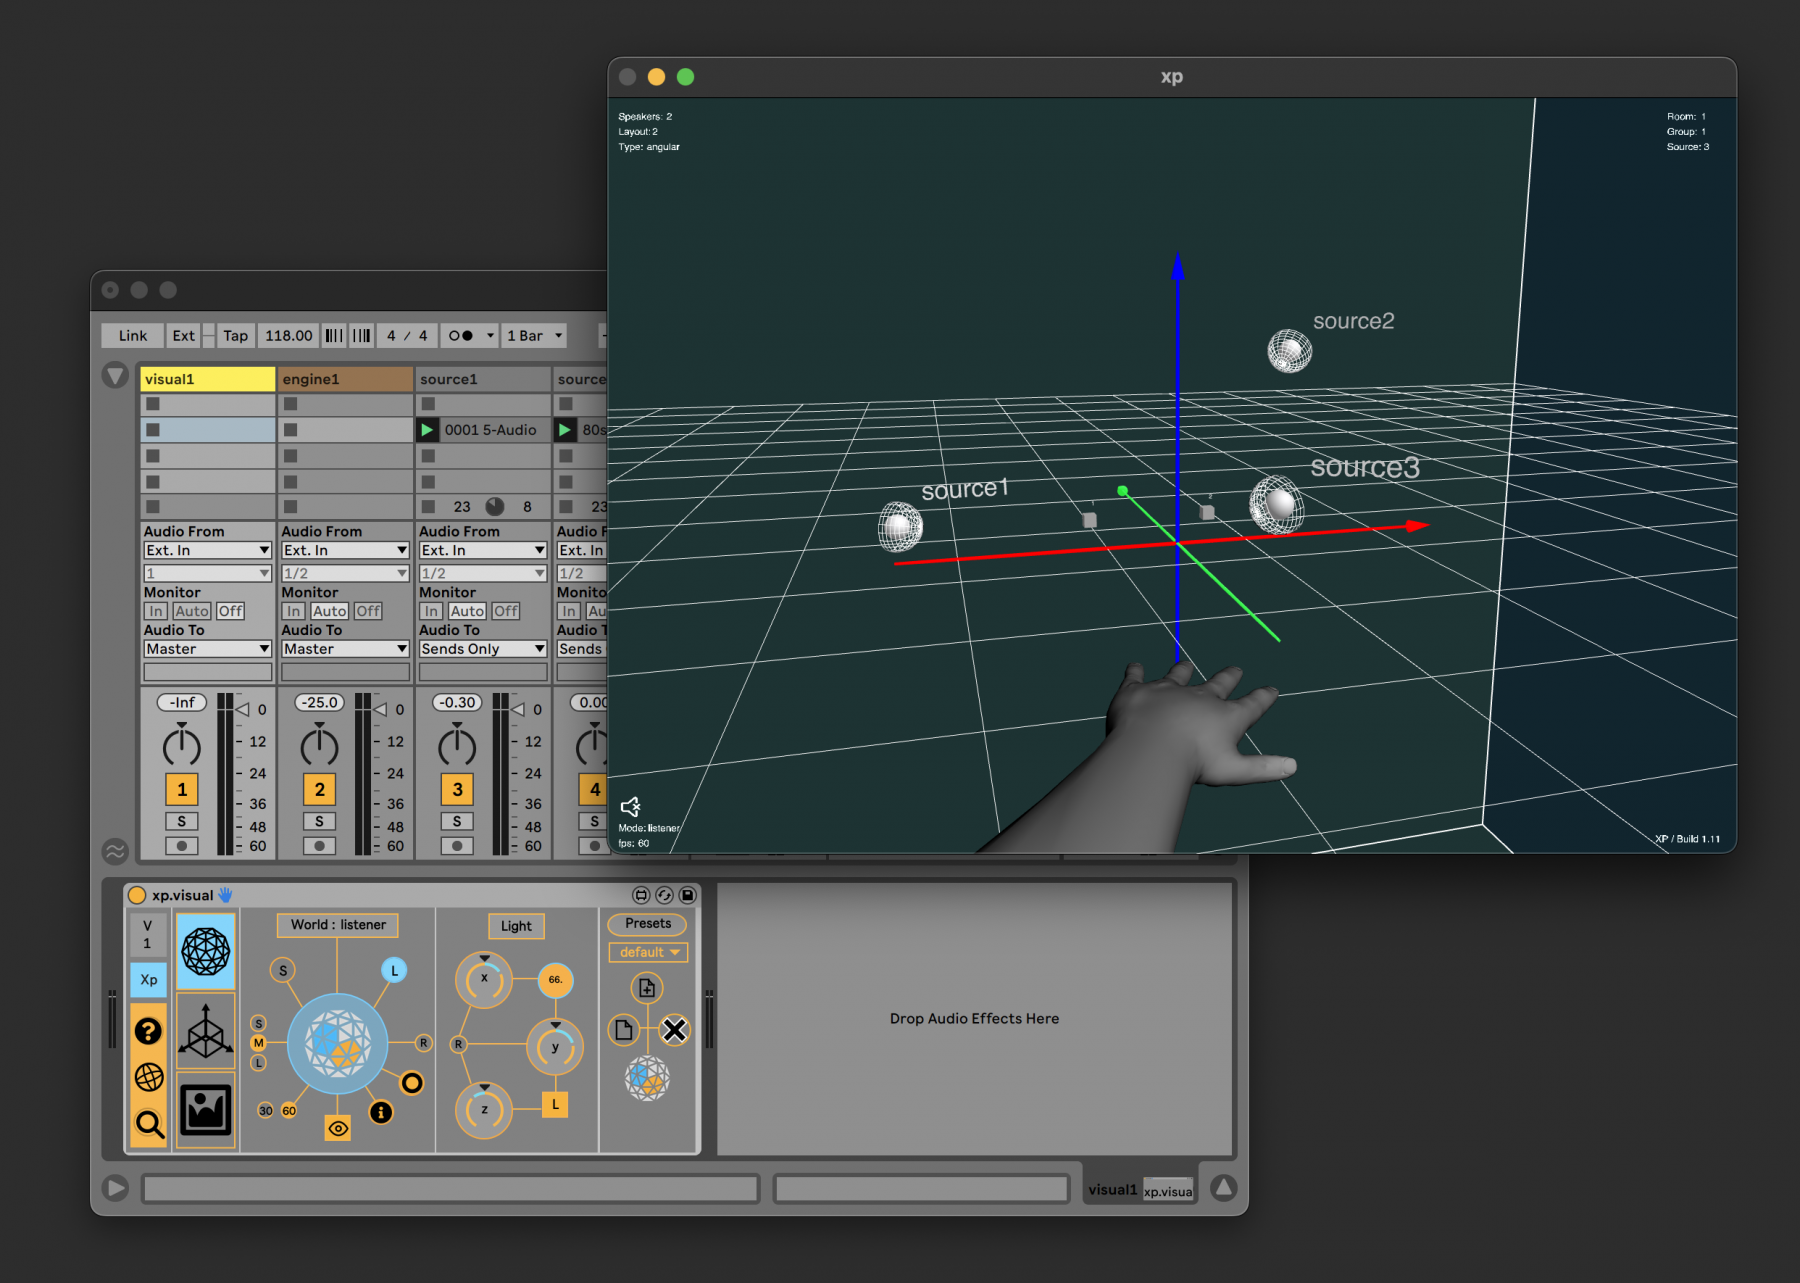
Task: Open the source1 Audio To dropdown
Action: pyautogui.click(x=482, y=649)
